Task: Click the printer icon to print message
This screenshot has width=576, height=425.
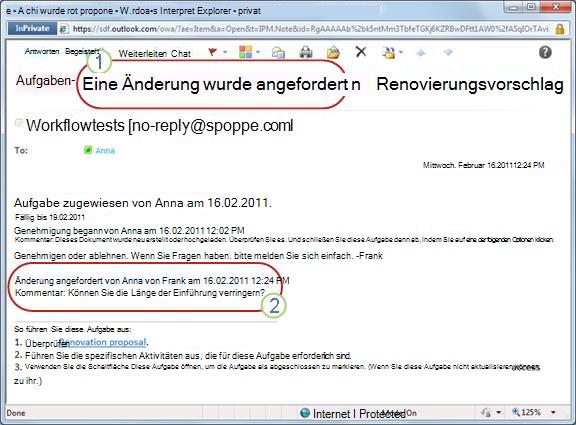Action: [306, 52]
